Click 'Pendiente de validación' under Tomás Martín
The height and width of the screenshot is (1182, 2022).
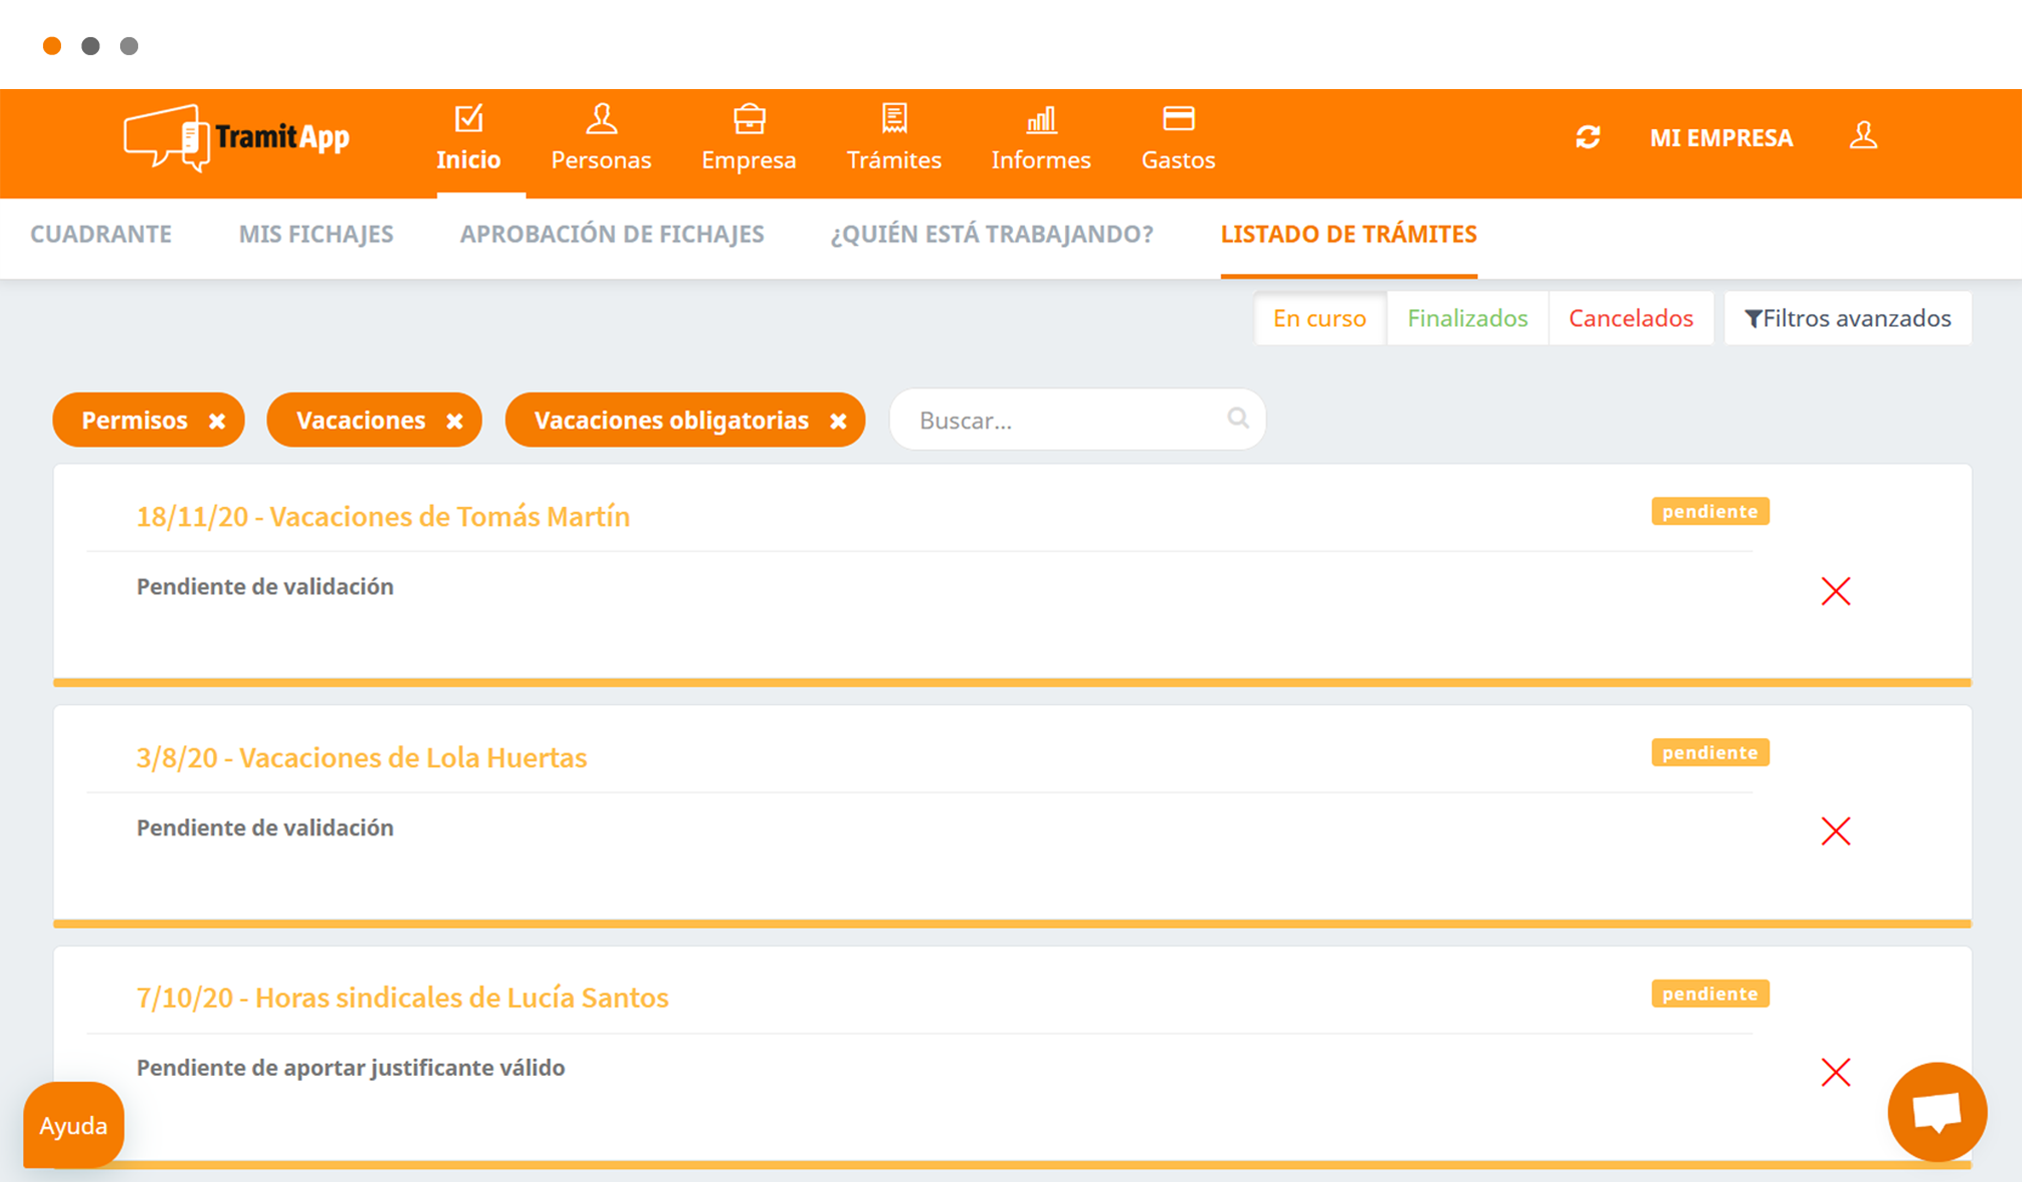tap(265, 586)
